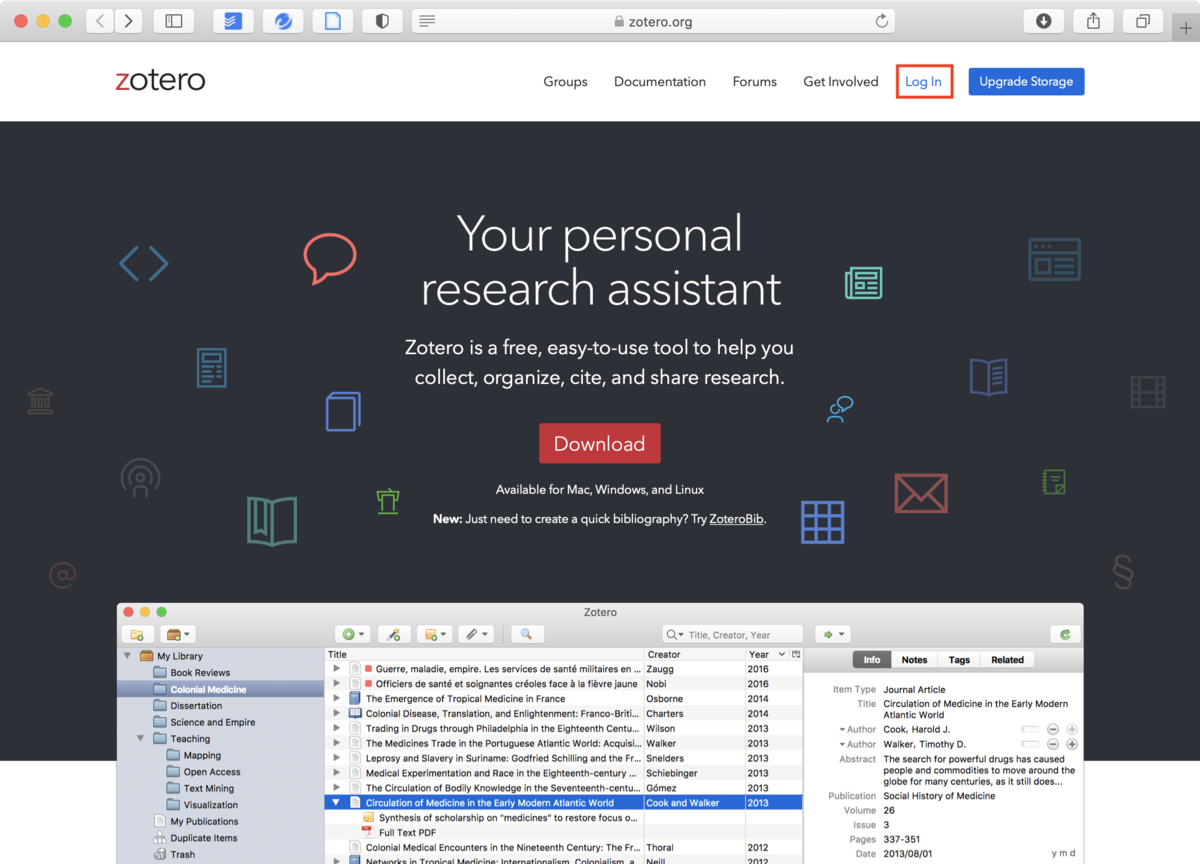The height and width of the screenshot is (864, 1200).
Task: Open green New Item dropdown in Zotero window
Action: click(x=354, y=634)
